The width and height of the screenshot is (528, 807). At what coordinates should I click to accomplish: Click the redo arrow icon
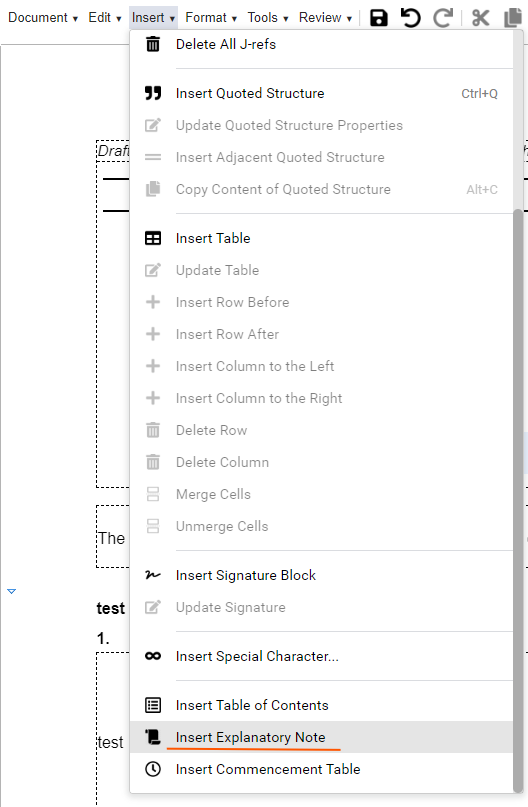point(443,18)
